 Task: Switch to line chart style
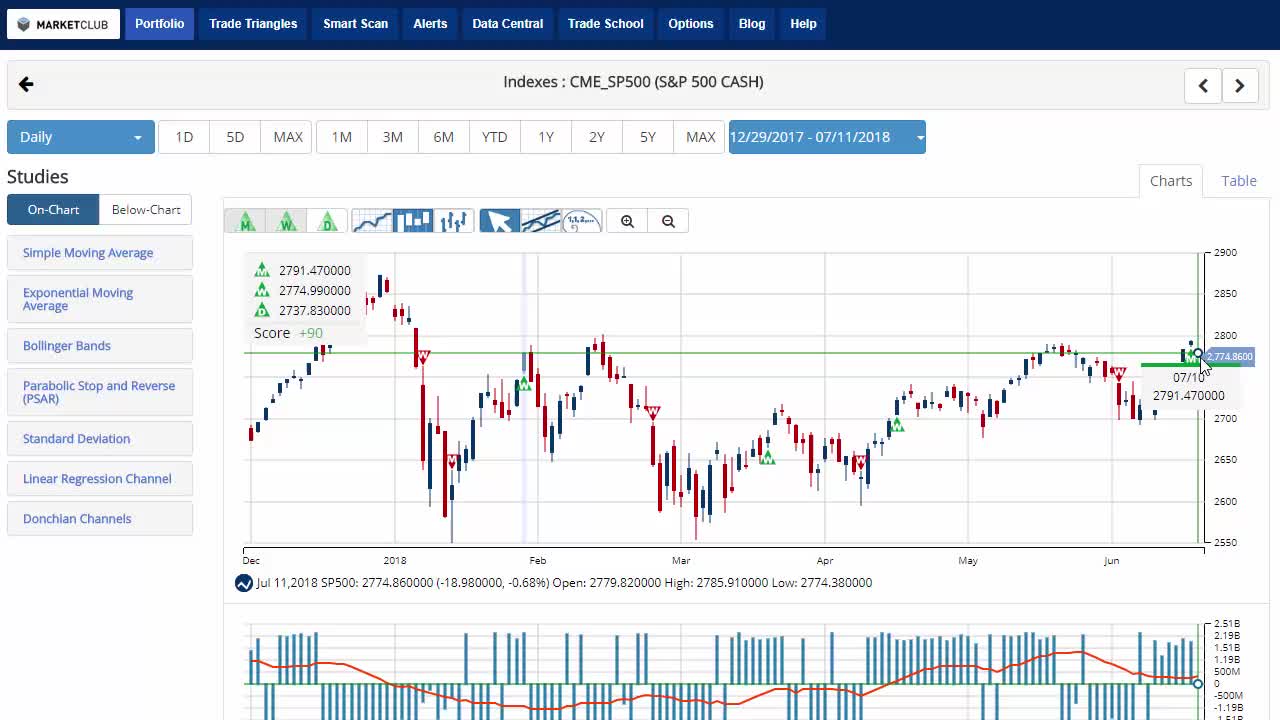(x=372, y=221)
